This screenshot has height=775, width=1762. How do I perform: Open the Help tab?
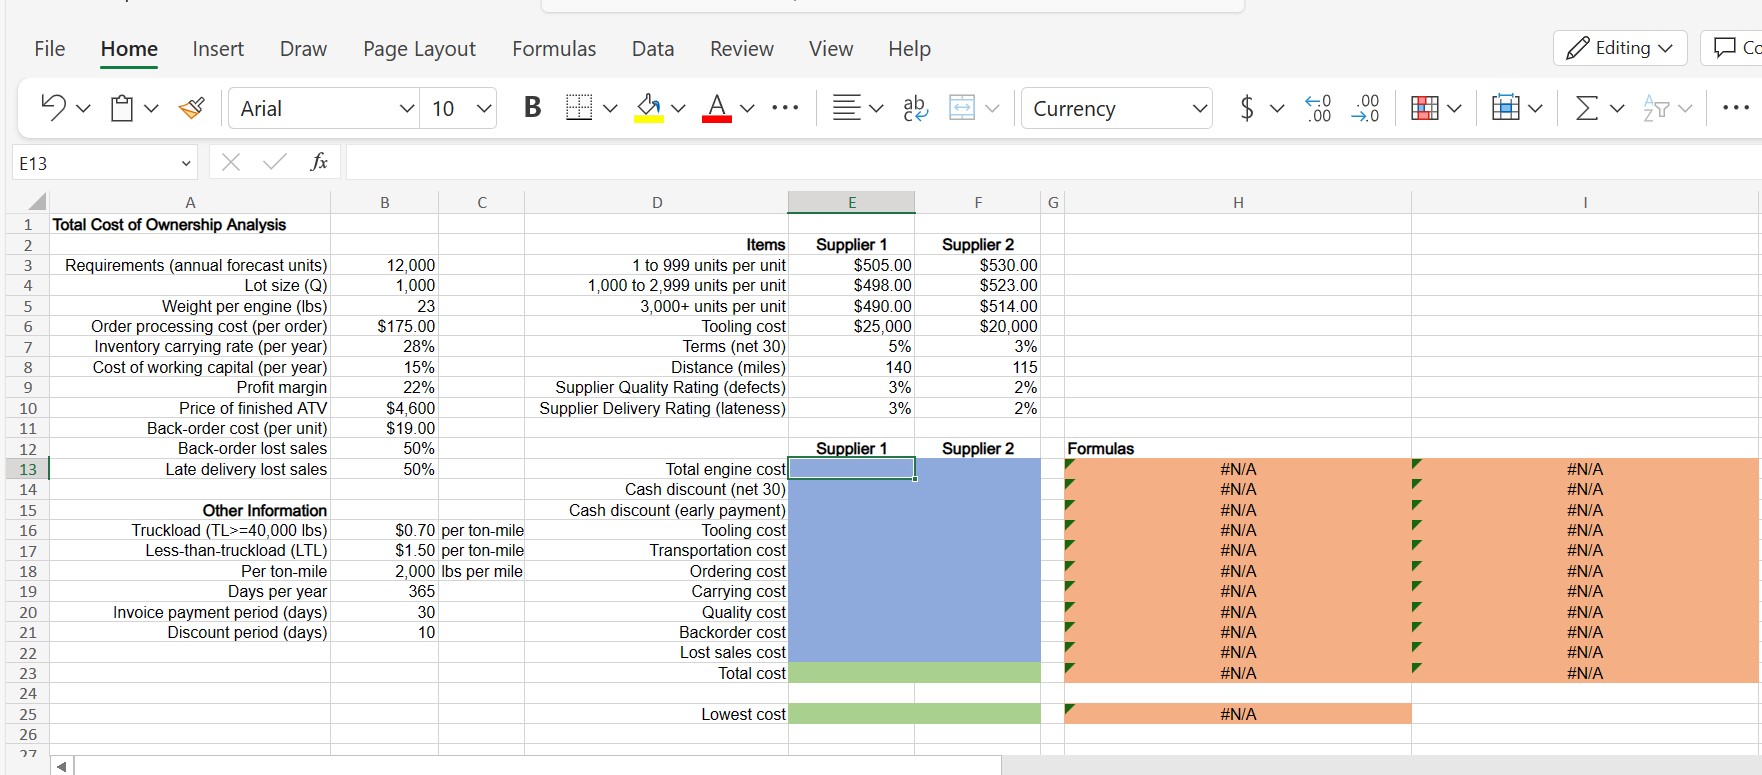909,49
